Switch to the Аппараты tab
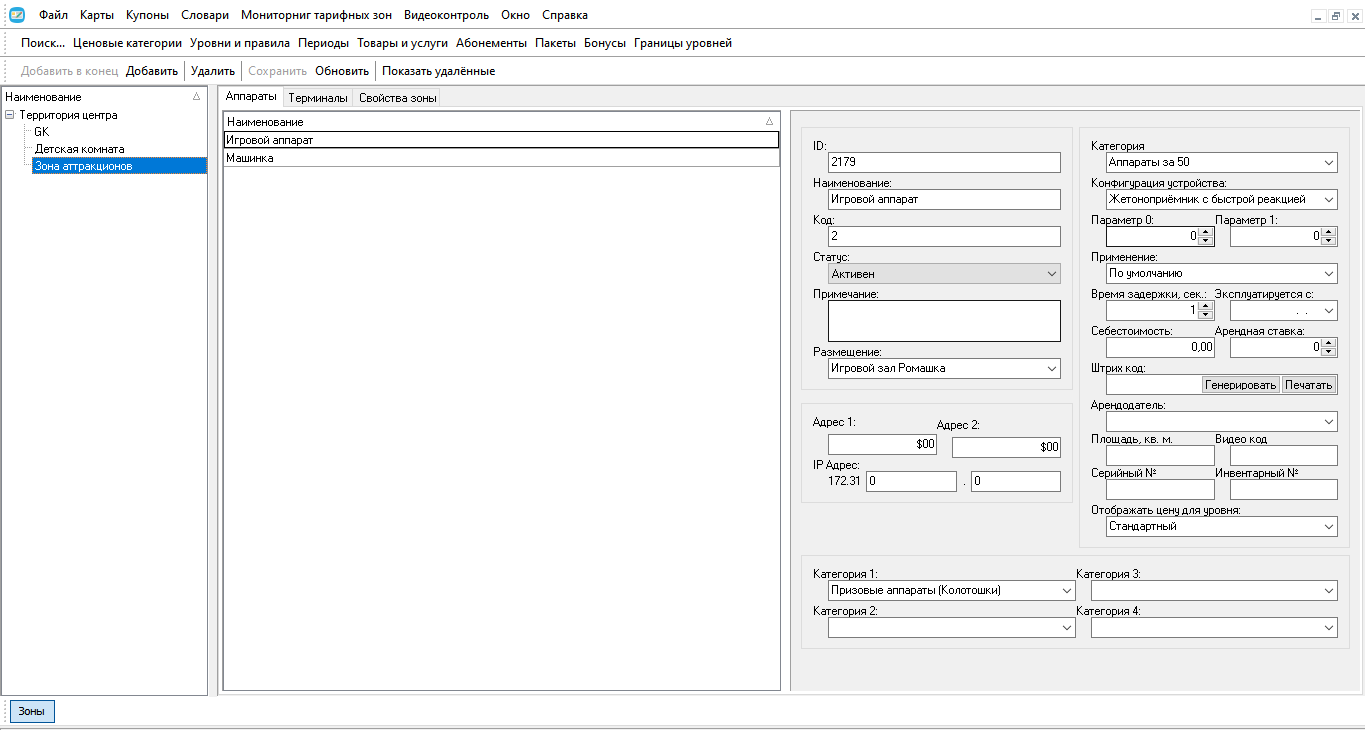The image size is (1365, 730). pos(251,97)
